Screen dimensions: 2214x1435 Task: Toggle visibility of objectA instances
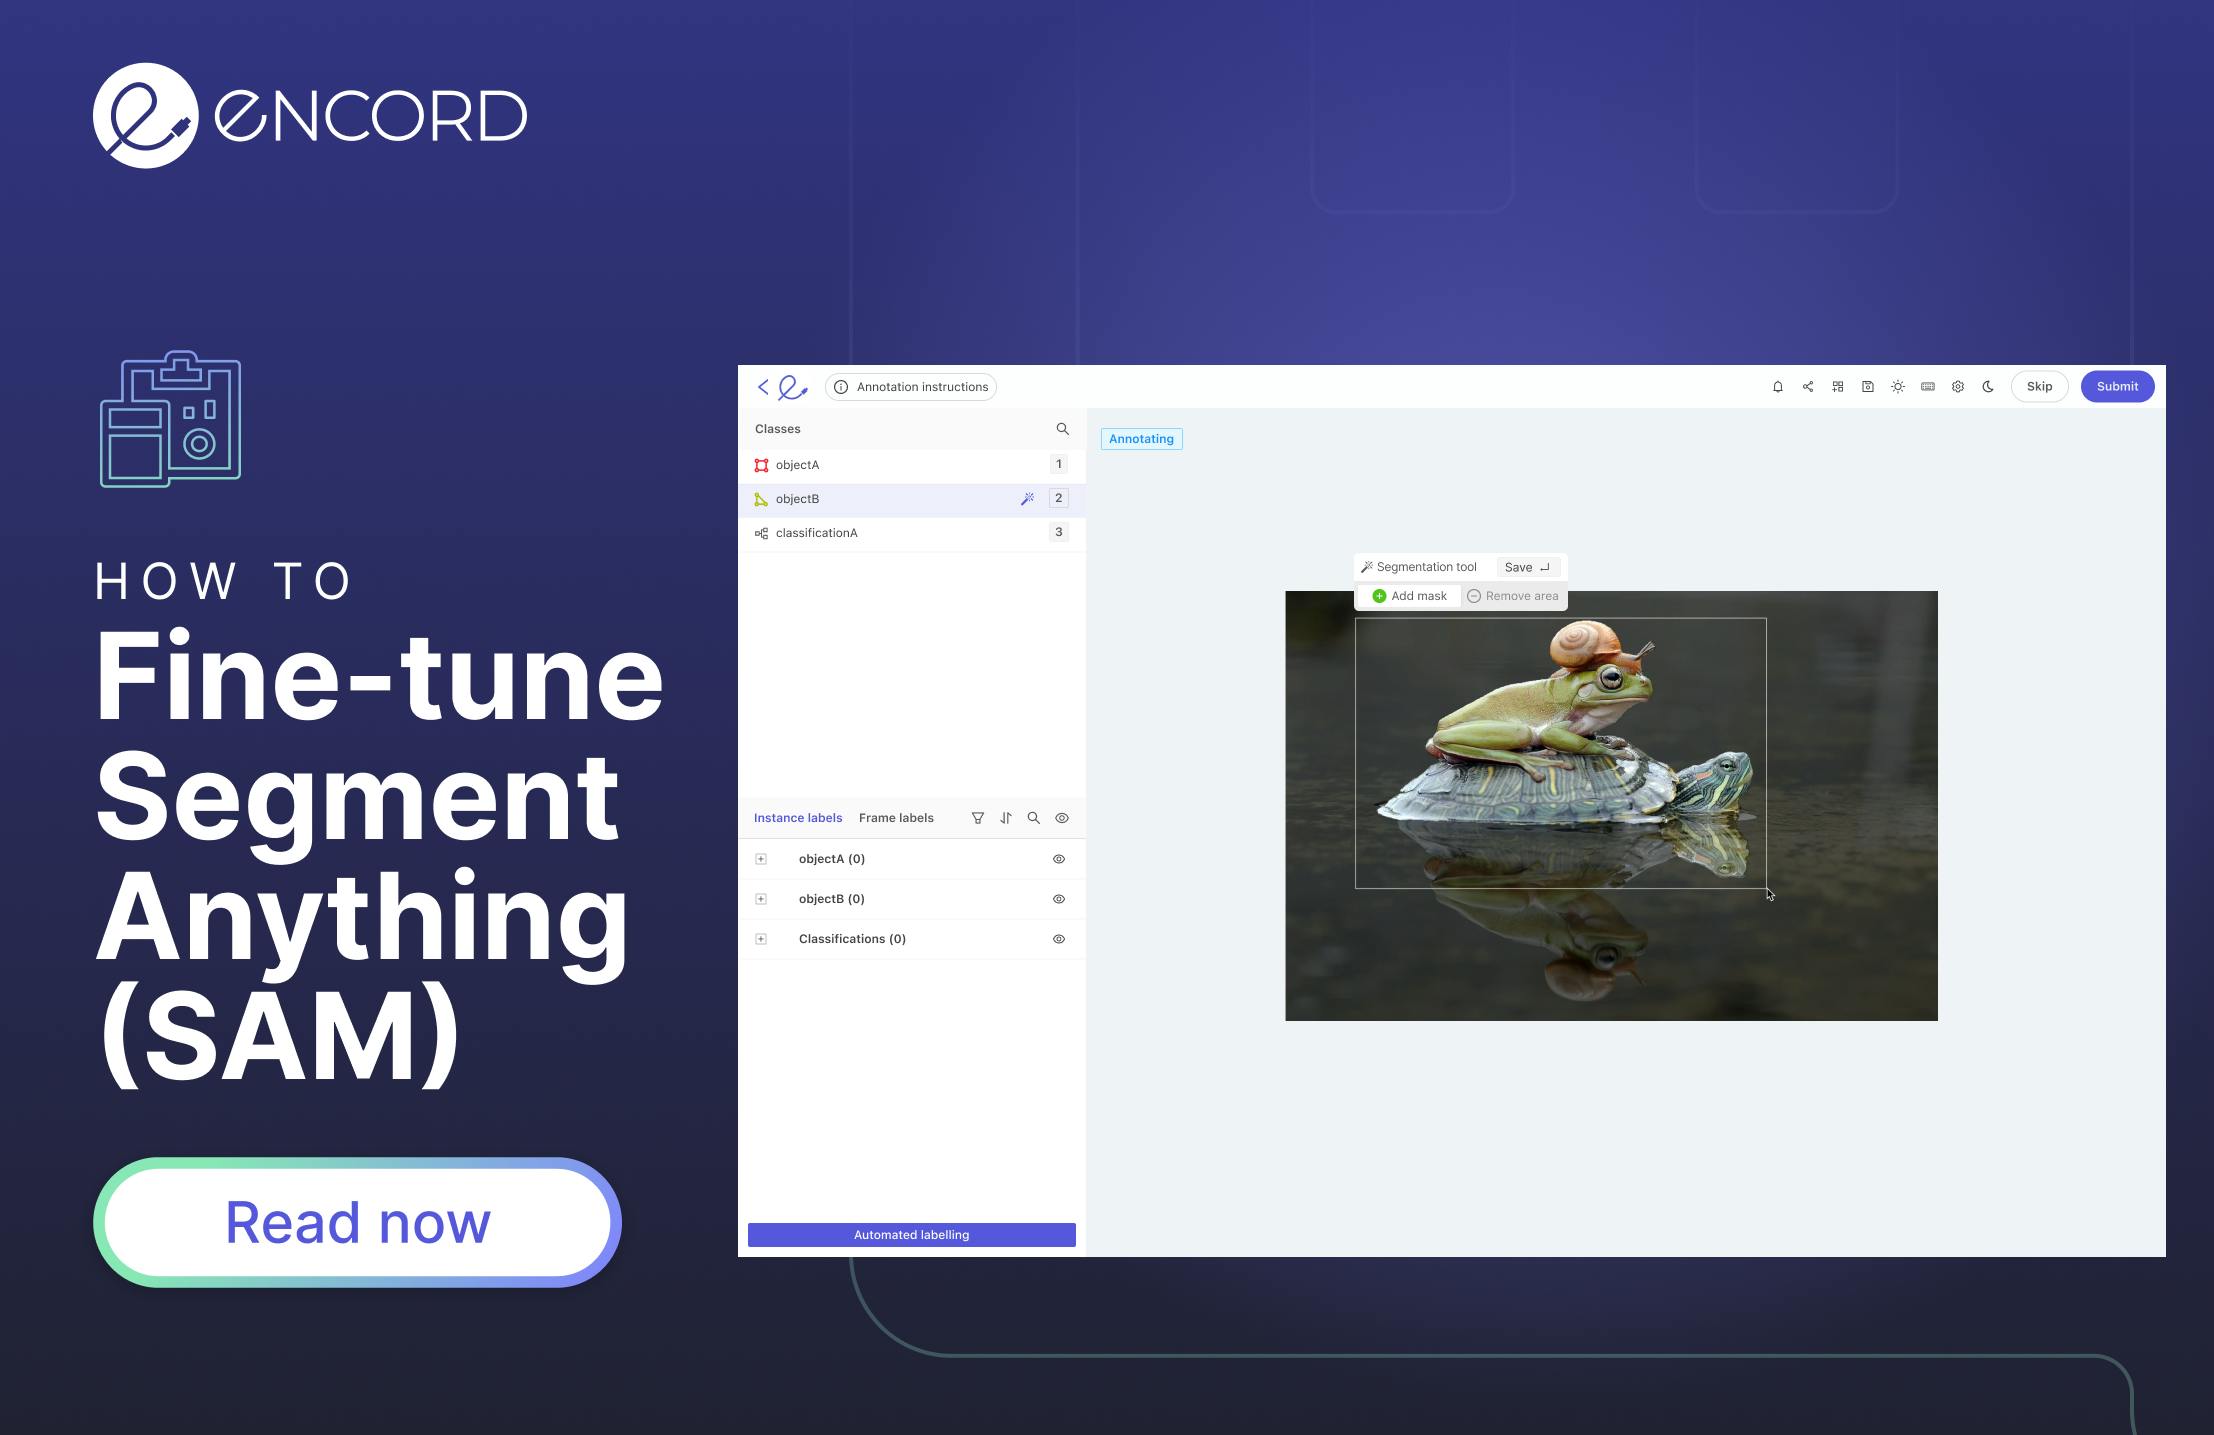pos(1058,858)
